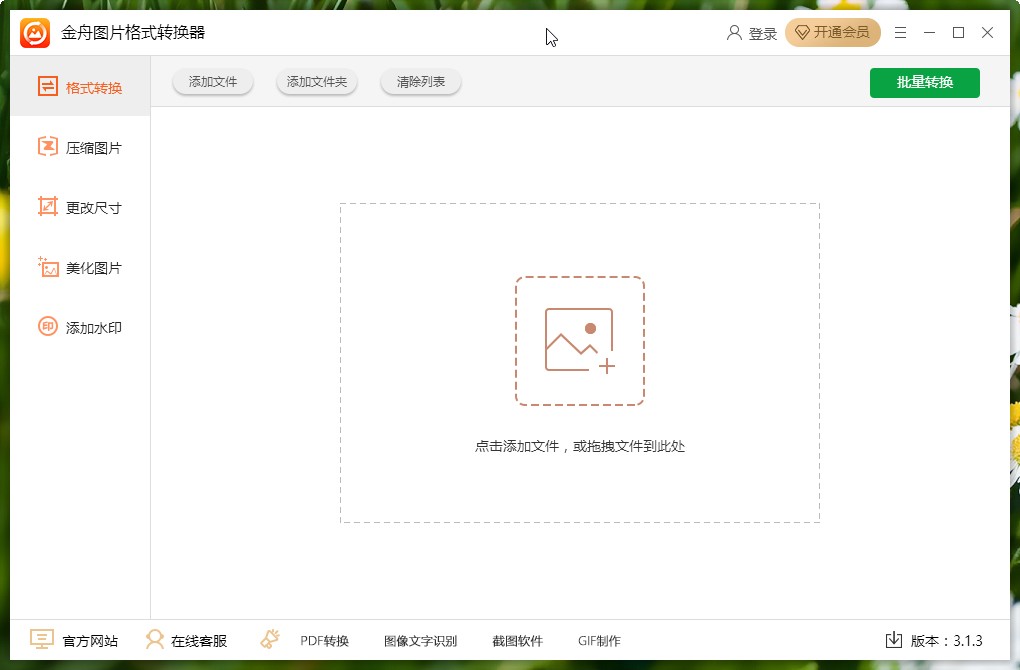Click the 官方网站 monitor icon
This screenshot has width=1020, height=670.
tap(40, 639)
